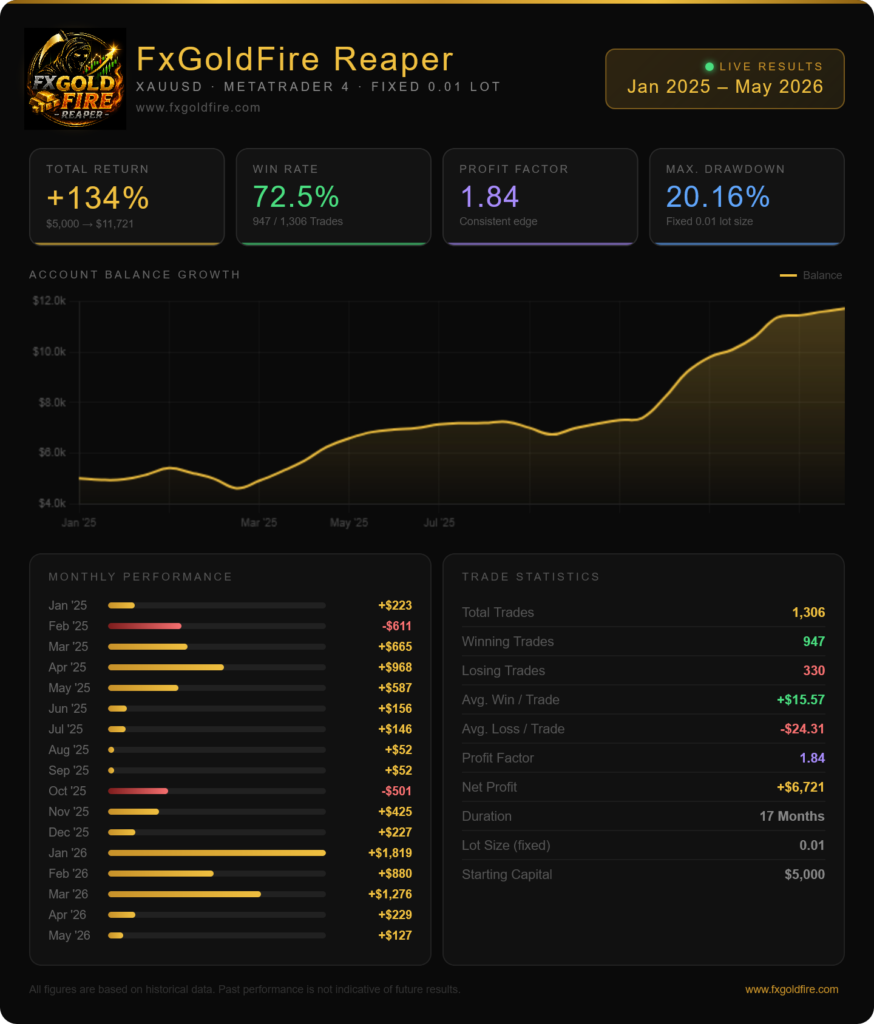Click the Aug '25 month label

click(69, 750)
